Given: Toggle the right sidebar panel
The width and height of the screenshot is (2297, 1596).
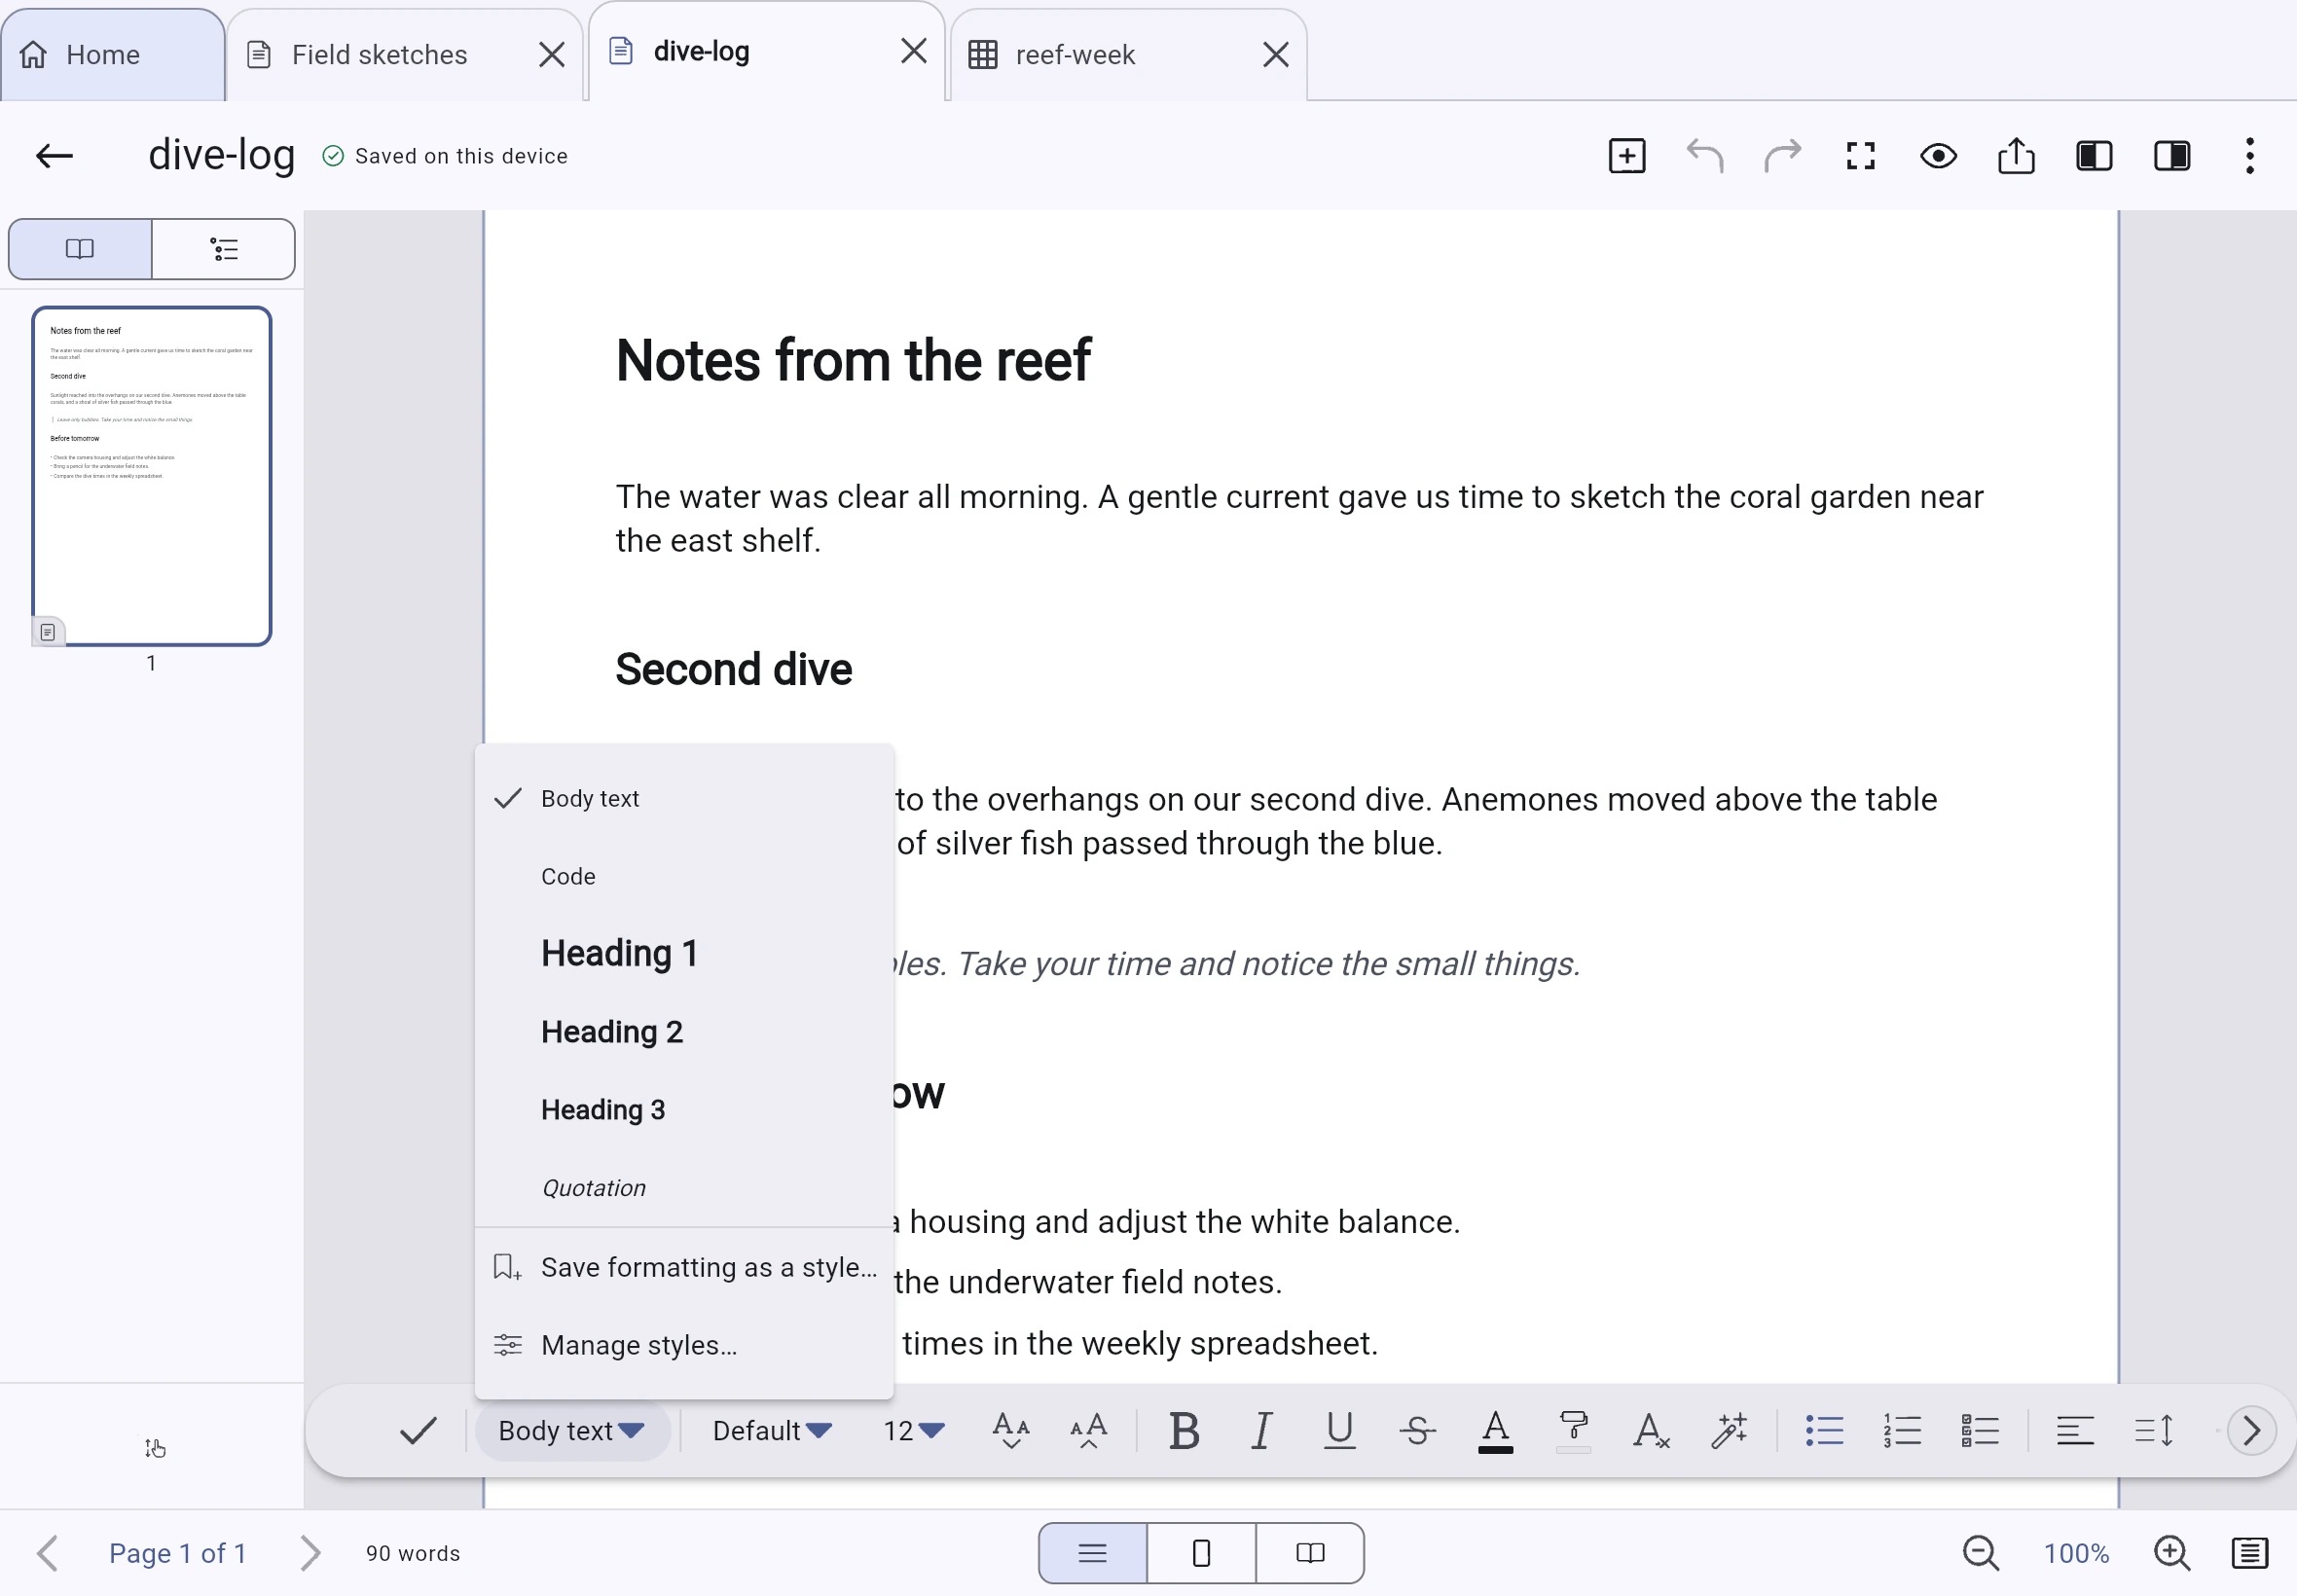Looking at the screenshot, I should coord(2172,156).
